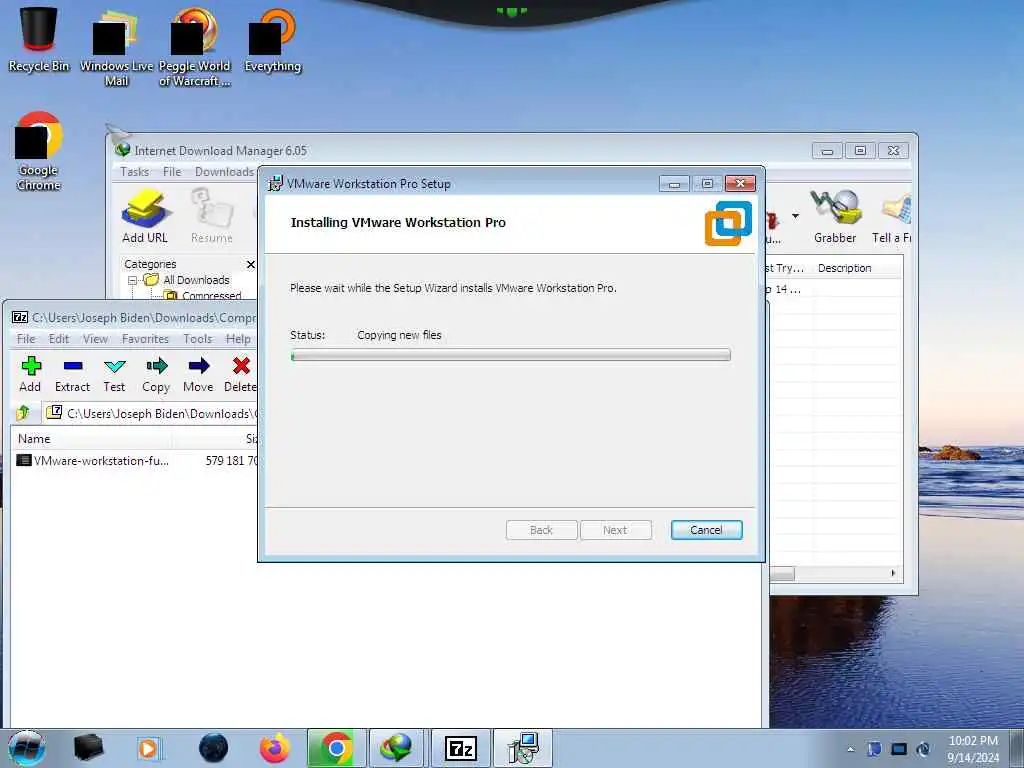Go up one folder in 7-Zip
Image resolution: width=1024 pixels, height=768 pixels.
(23, 413)
